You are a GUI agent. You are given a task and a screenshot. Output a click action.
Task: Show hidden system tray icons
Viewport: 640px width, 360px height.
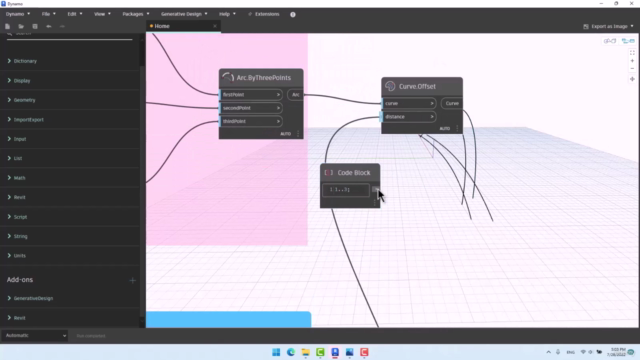[549, 352]
